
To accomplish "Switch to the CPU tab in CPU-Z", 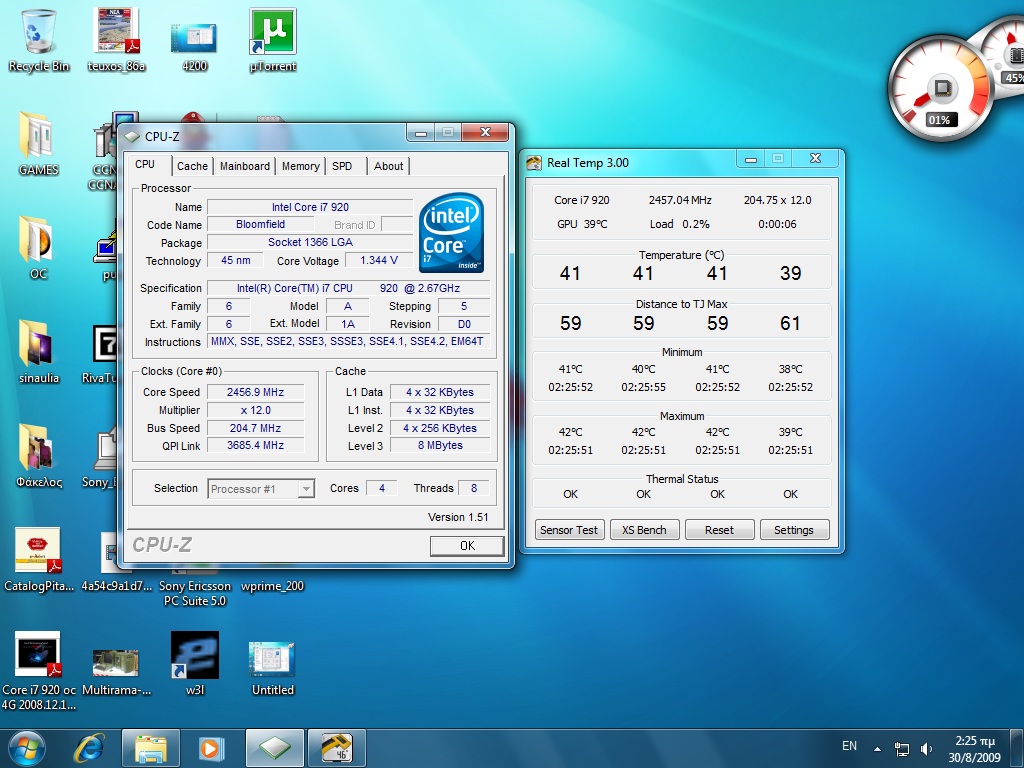I will pyautogui.click(x=146, y=165).
